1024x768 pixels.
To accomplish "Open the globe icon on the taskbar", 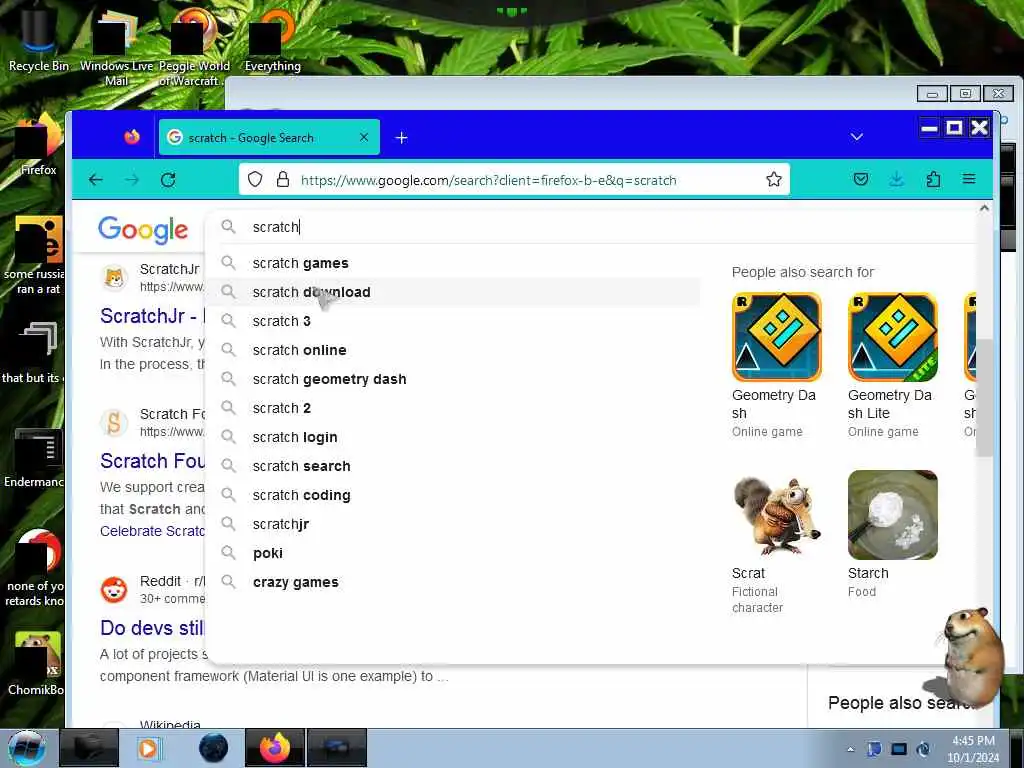I will [x=213, y=748].
